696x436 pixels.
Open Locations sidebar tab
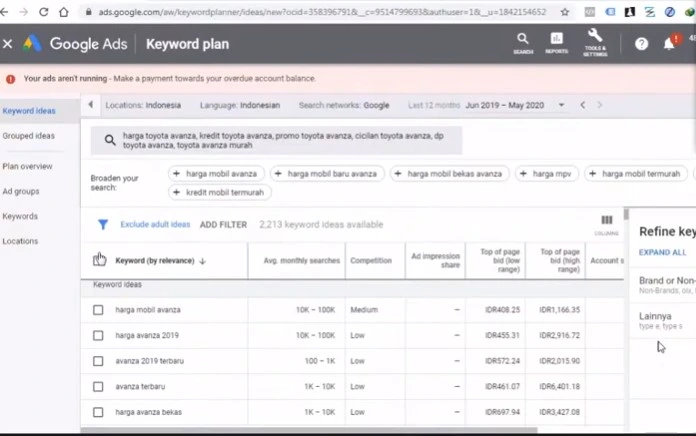[x=20, y=241]
